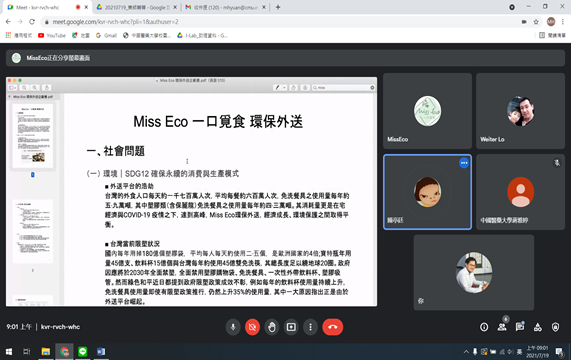Raise hand in the meeting
571x360 pixels.
272,327
